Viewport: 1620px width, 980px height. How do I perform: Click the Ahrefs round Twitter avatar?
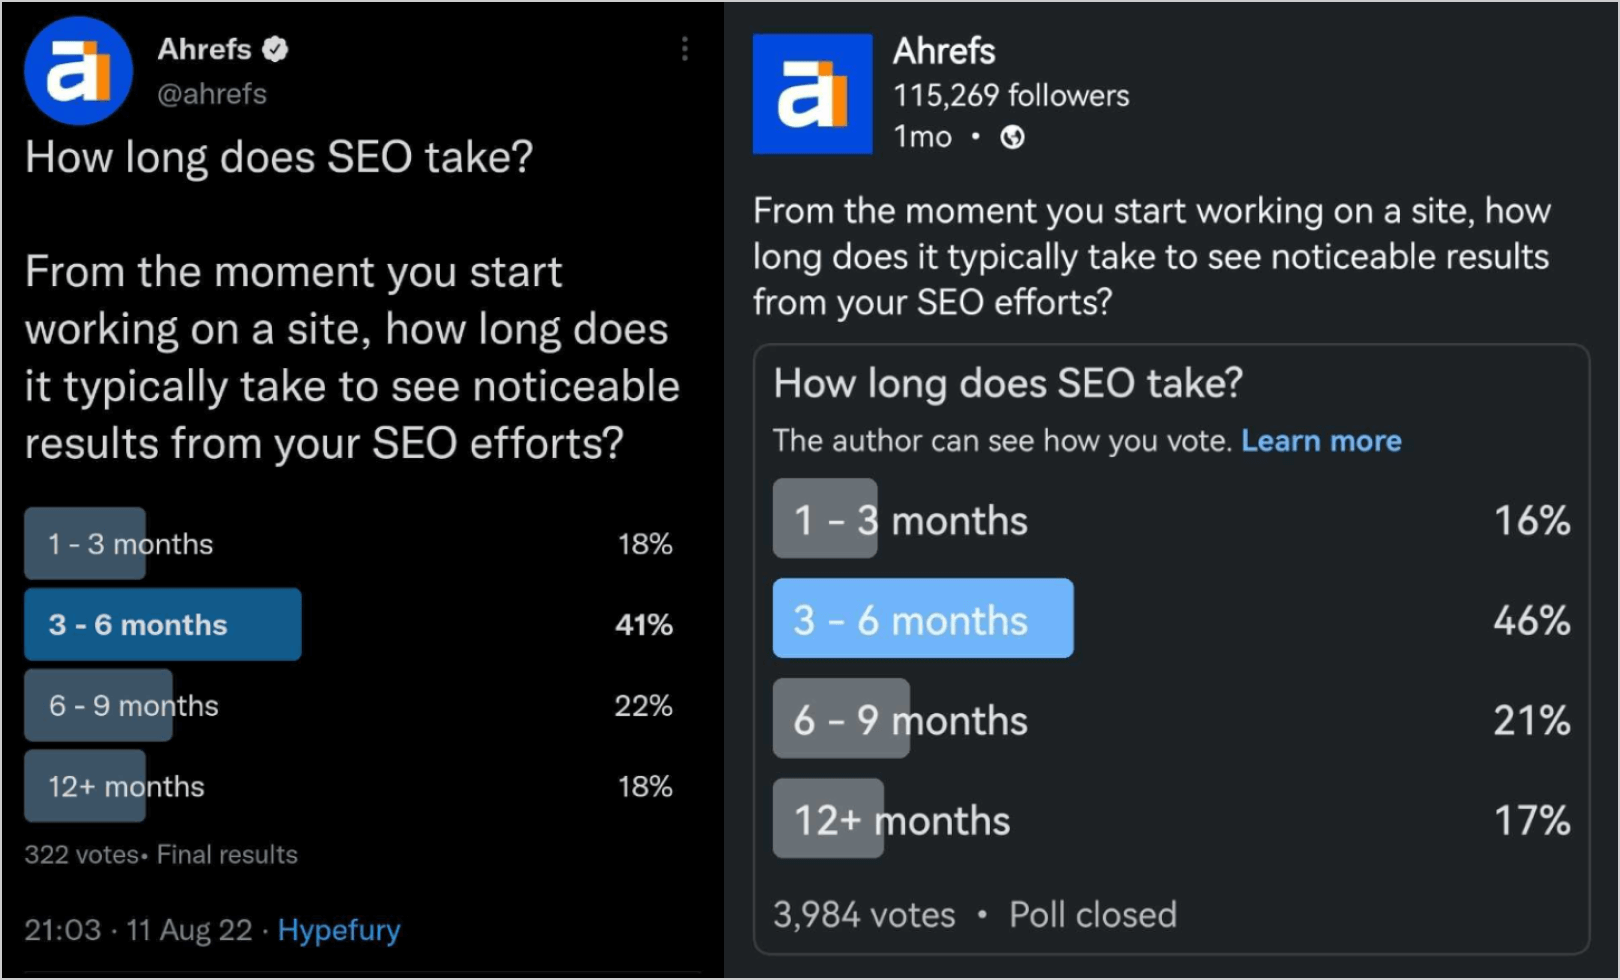click(78, 71)
